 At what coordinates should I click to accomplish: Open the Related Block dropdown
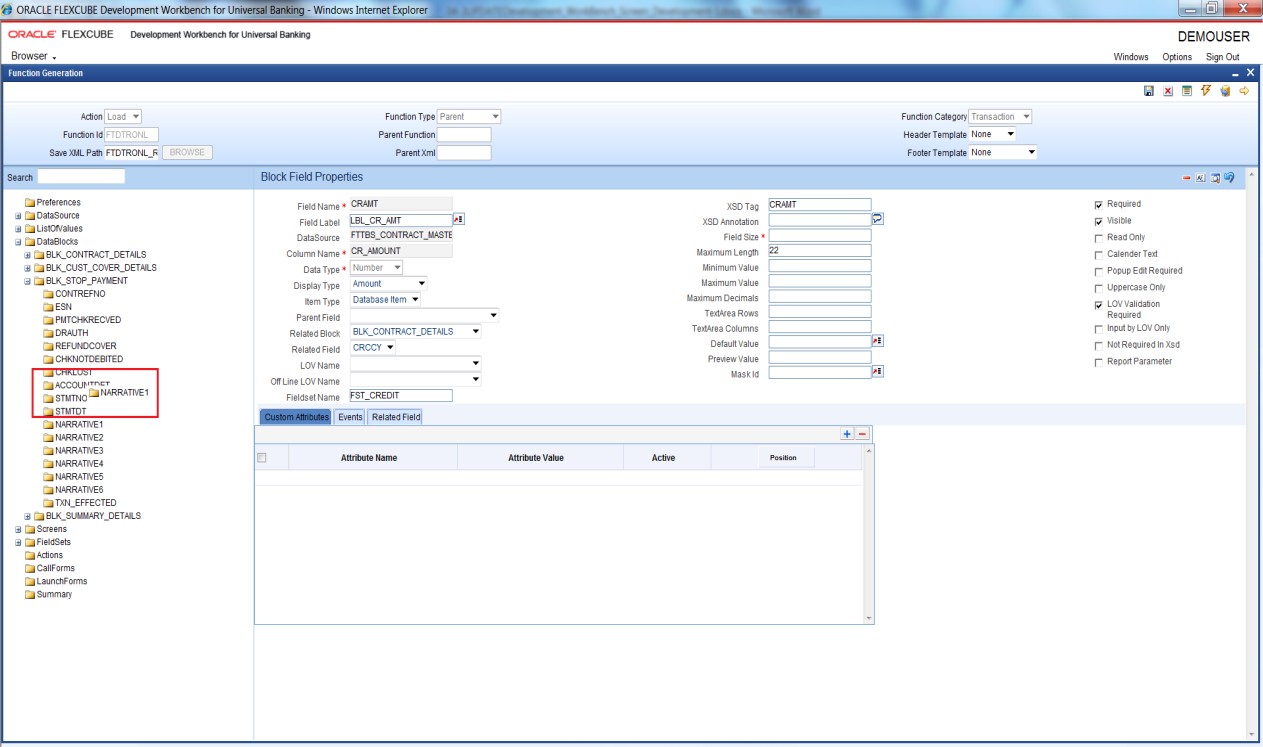416,332
